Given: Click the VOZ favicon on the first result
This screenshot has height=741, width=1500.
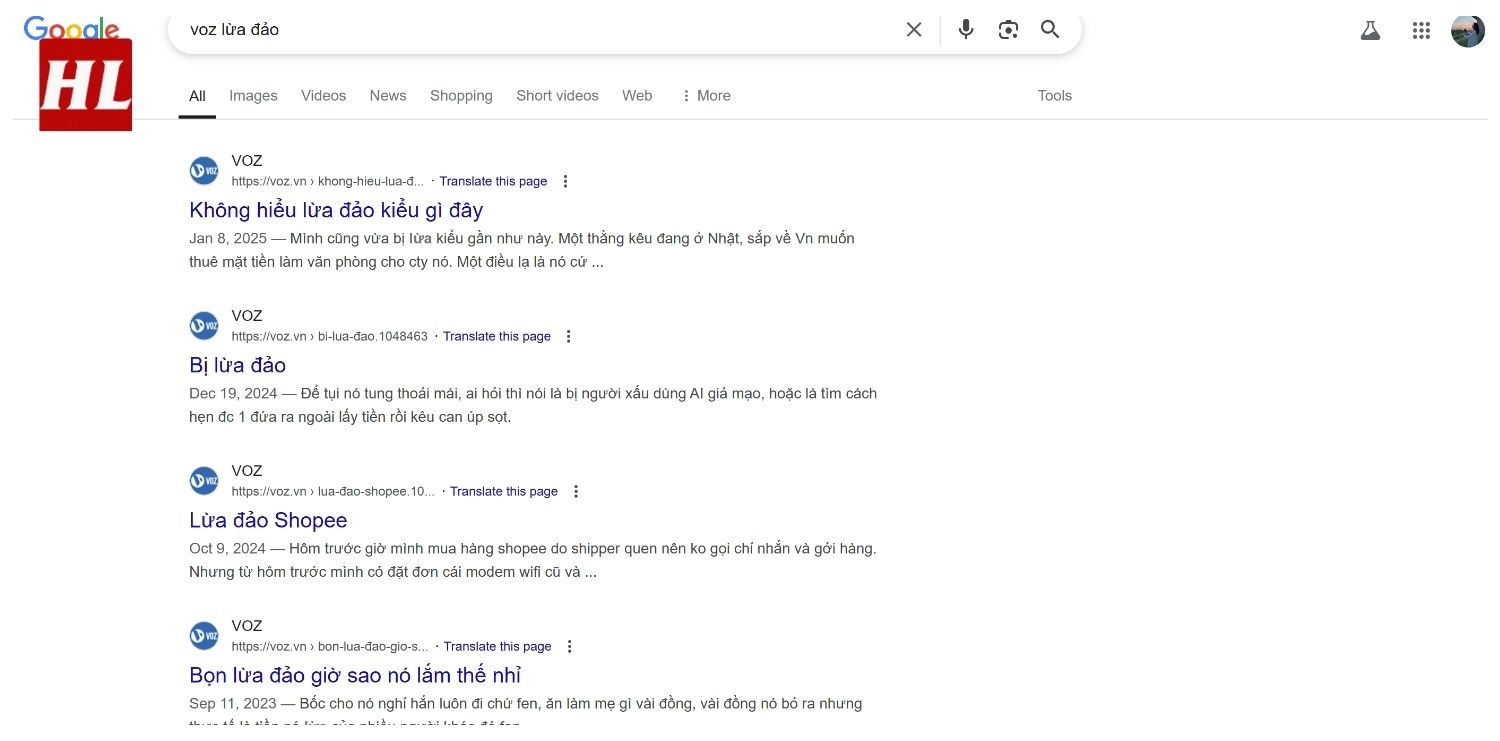Looking at the screenshot, I should click(x=203, y=170).
